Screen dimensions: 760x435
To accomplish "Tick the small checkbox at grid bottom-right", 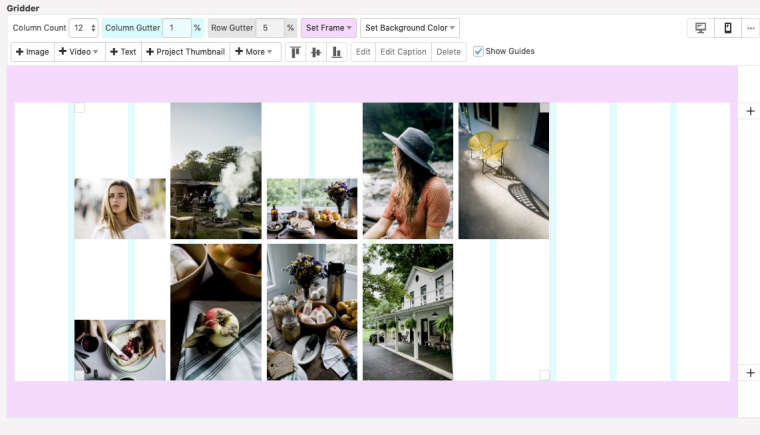I will 544,375.
